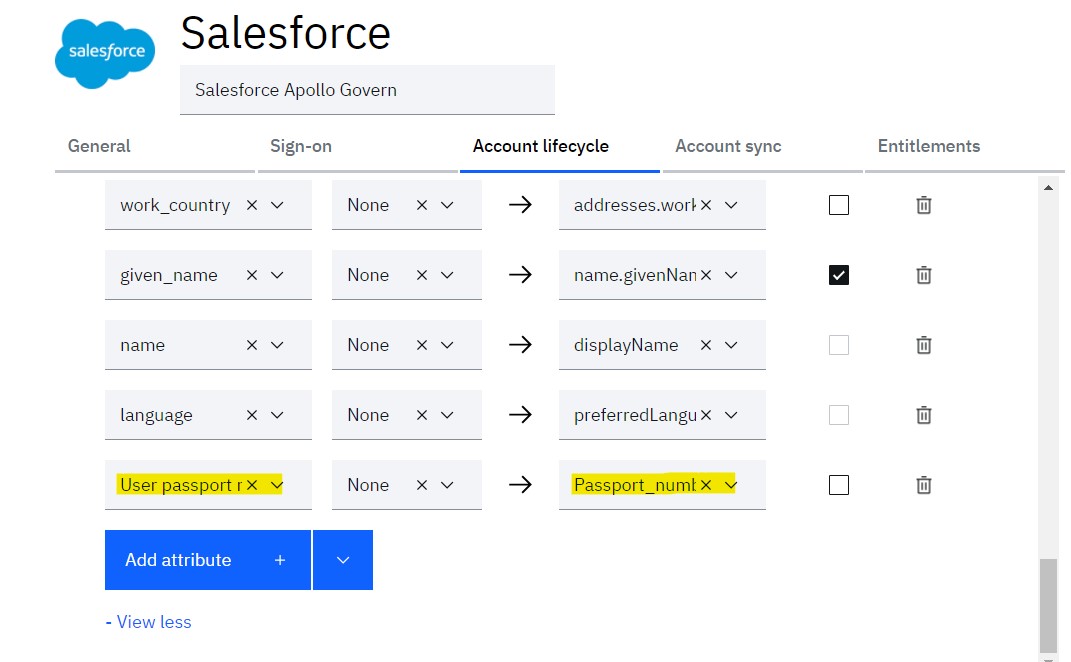Expand the given_name source attribute dropdown
Screen dimensions: 1071x662
click(x=277, y=275)
